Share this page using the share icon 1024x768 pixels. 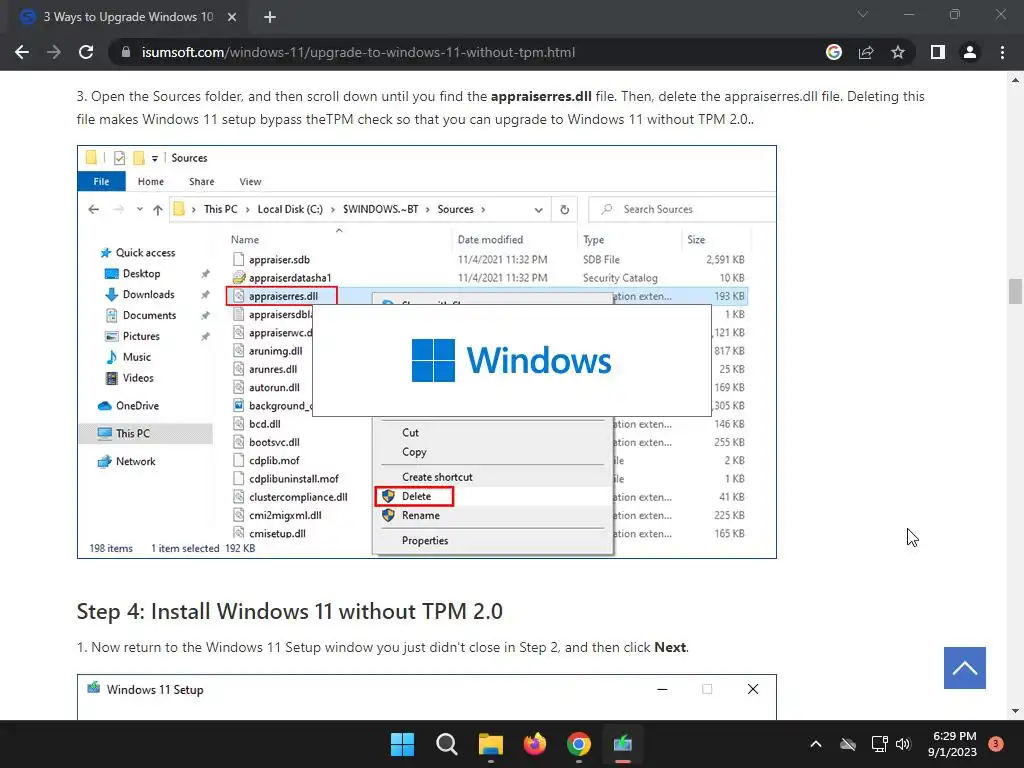(x=866, y=52)
